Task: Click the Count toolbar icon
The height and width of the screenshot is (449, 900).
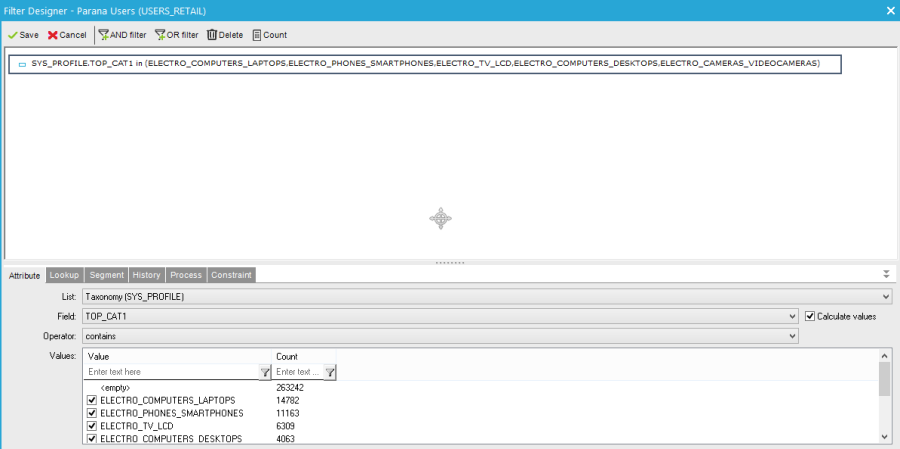Action: [257, 35]
